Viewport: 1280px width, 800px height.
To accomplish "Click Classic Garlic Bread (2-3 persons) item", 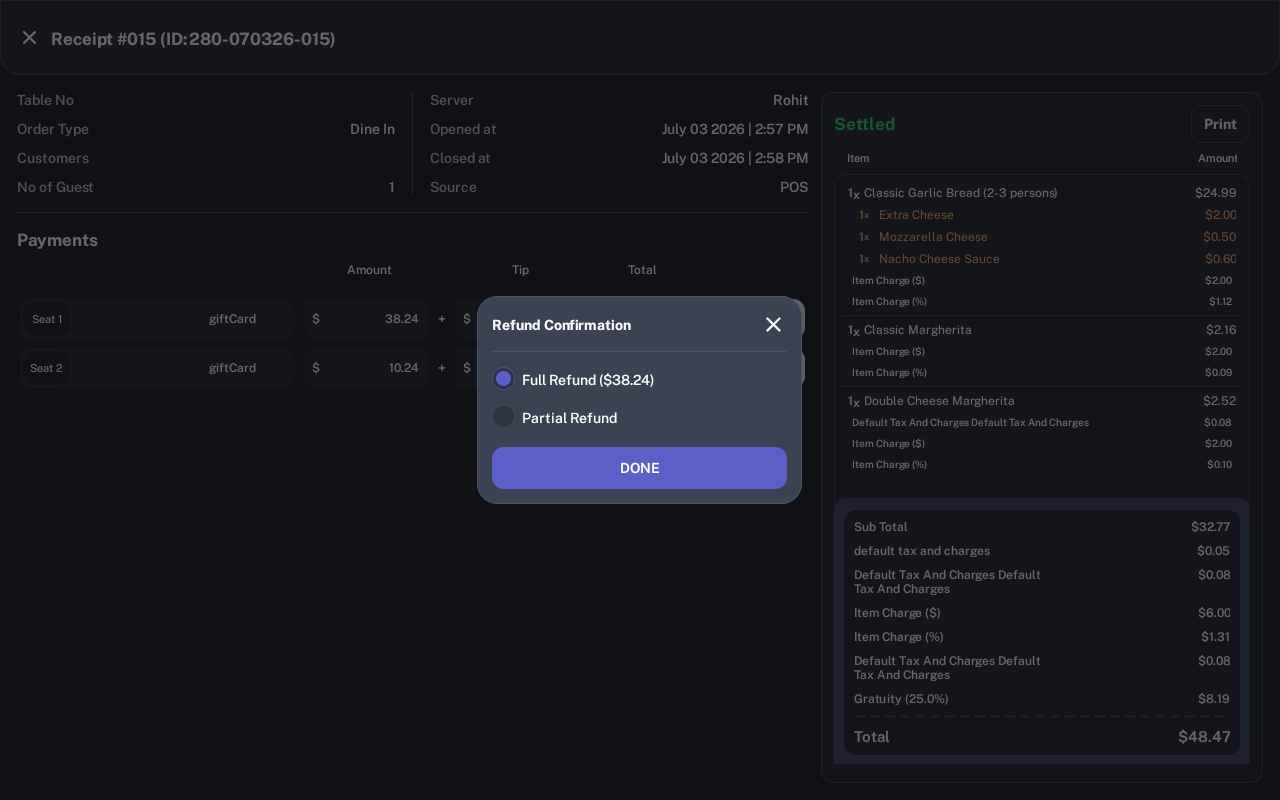I will (x=960, y=193).
